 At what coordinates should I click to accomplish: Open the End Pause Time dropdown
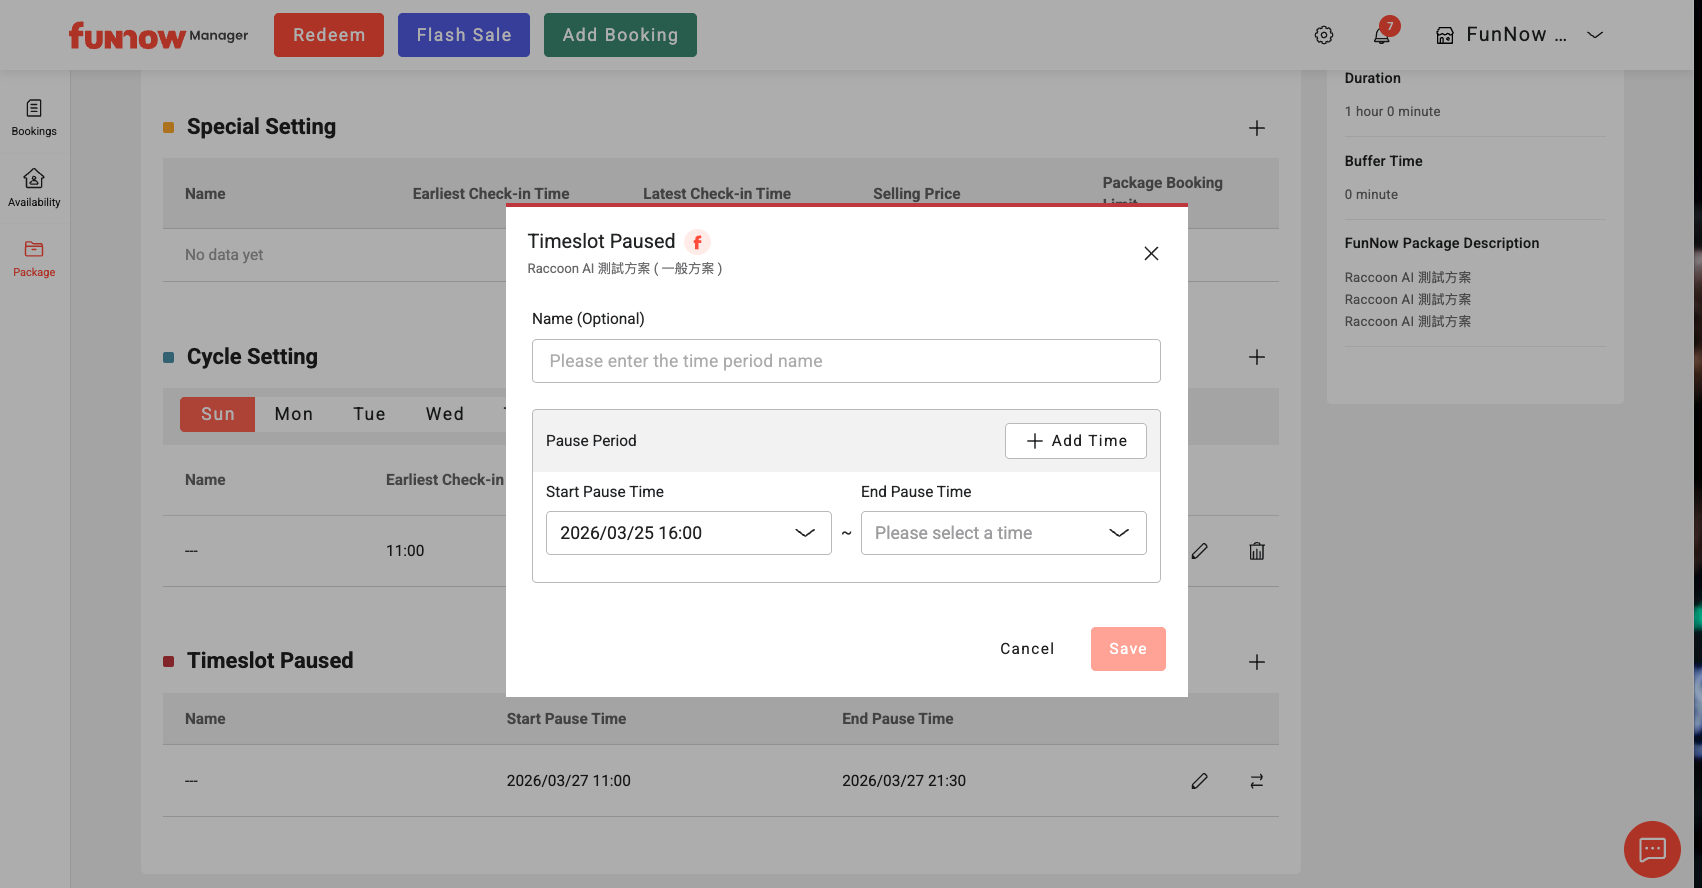[x=1003, y=533]
